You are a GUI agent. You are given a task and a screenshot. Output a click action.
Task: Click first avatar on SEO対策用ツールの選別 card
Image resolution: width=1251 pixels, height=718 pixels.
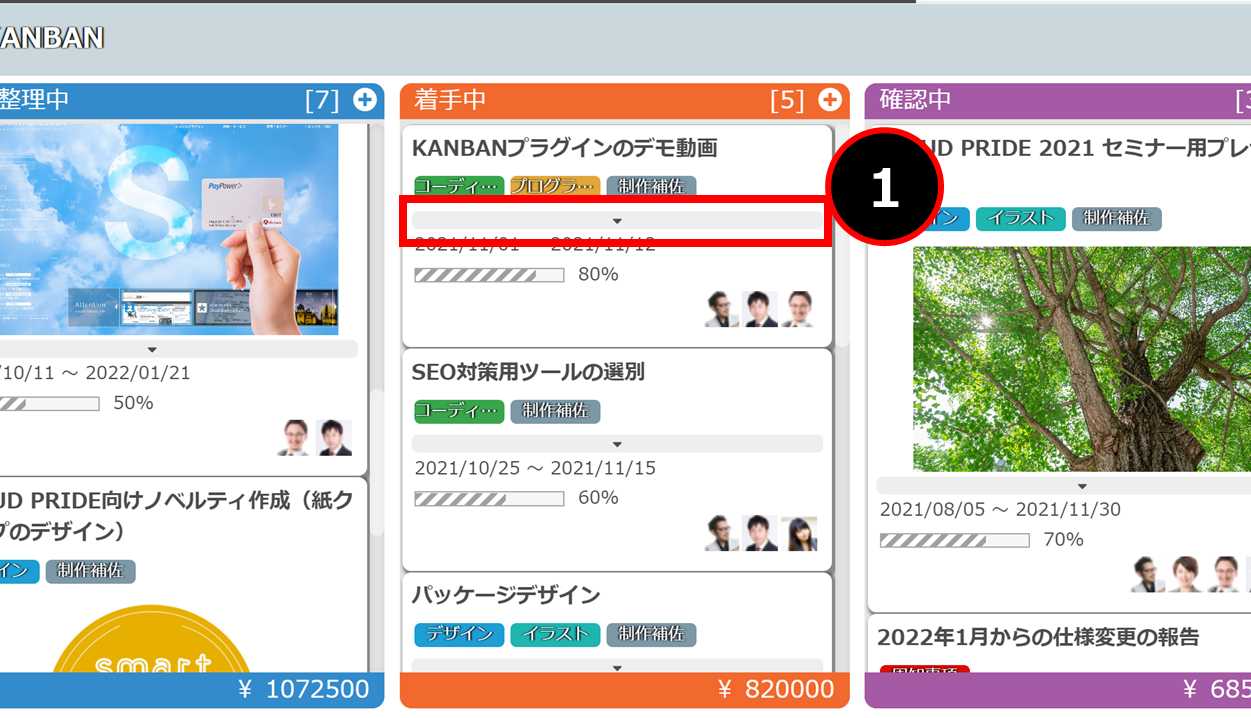click(x=721, y=533)
